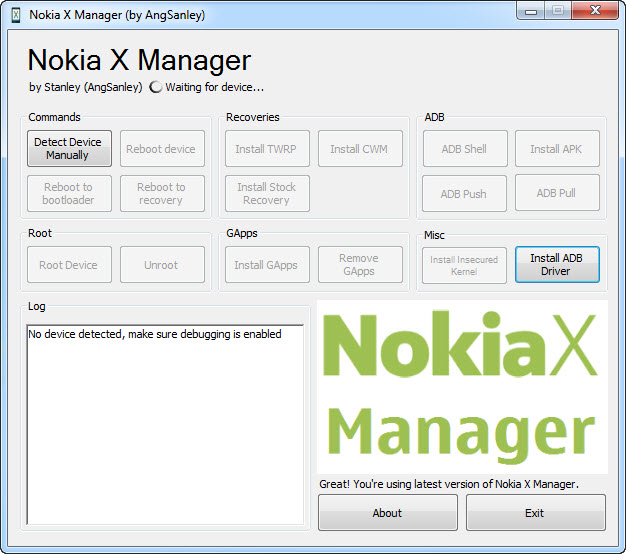Select the ADB Pull button
The image size is (626, 554).
pyautogui.click(x=557, y=192)
